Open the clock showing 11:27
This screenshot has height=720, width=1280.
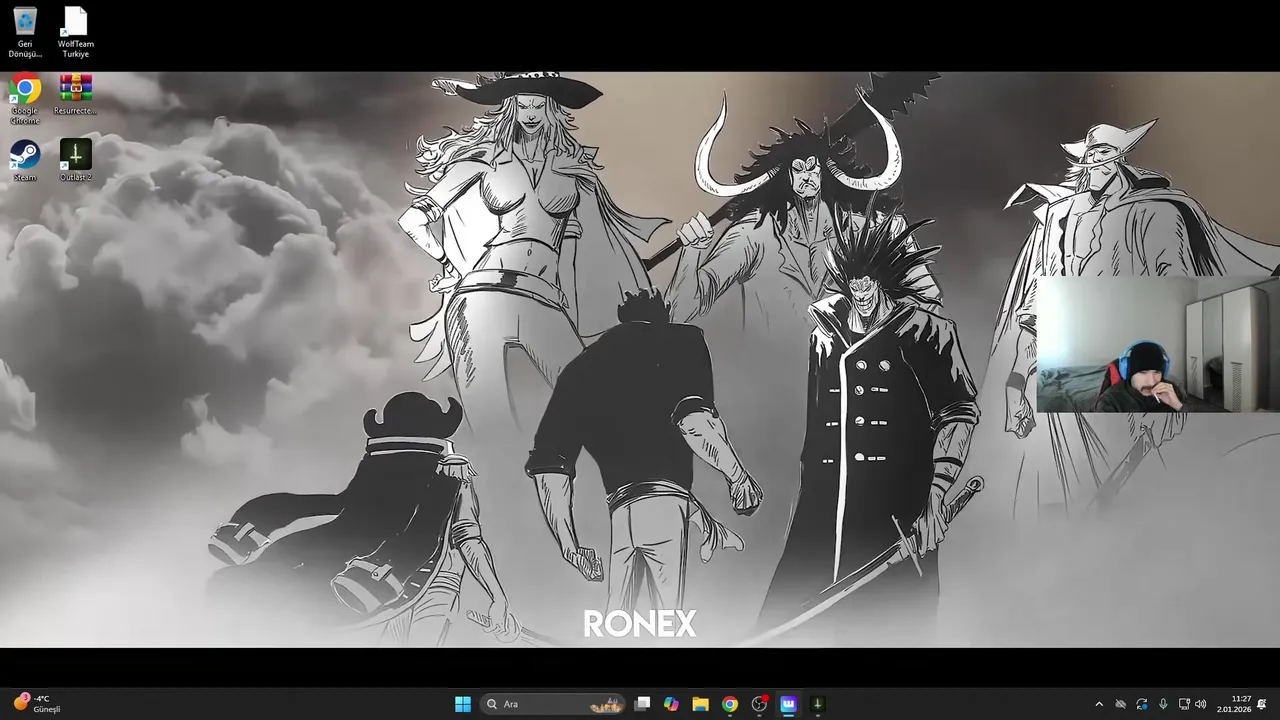pyautogui.click(x=1234, y=704)
